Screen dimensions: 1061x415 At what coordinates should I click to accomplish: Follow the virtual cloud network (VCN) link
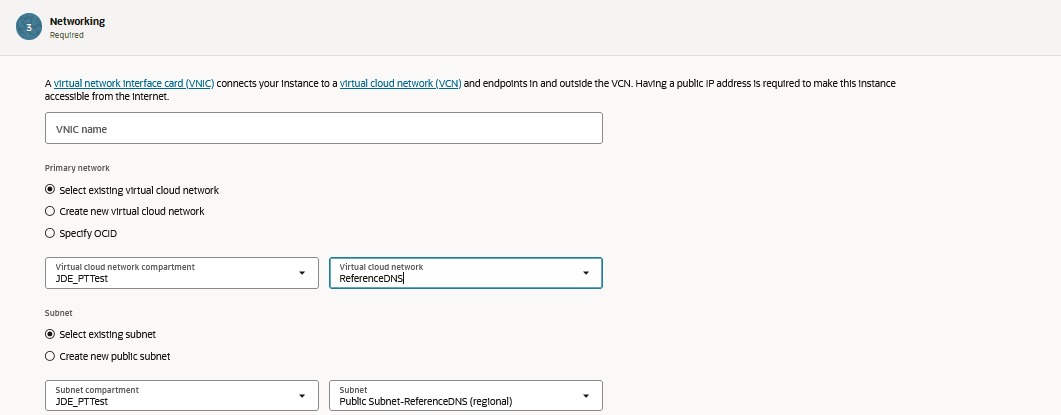click(400, 84)
